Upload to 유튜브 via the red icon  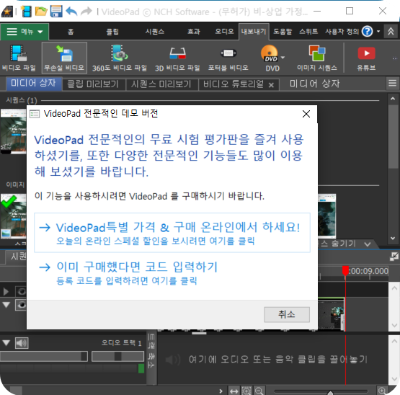click(x=366, y=58)
